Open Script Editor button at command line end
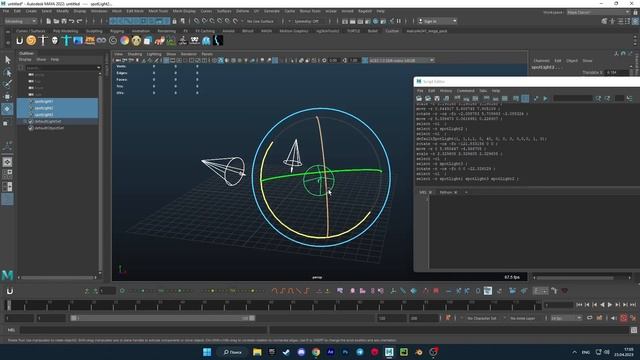The height and width of the screenshot is (360, 640). 634,330
